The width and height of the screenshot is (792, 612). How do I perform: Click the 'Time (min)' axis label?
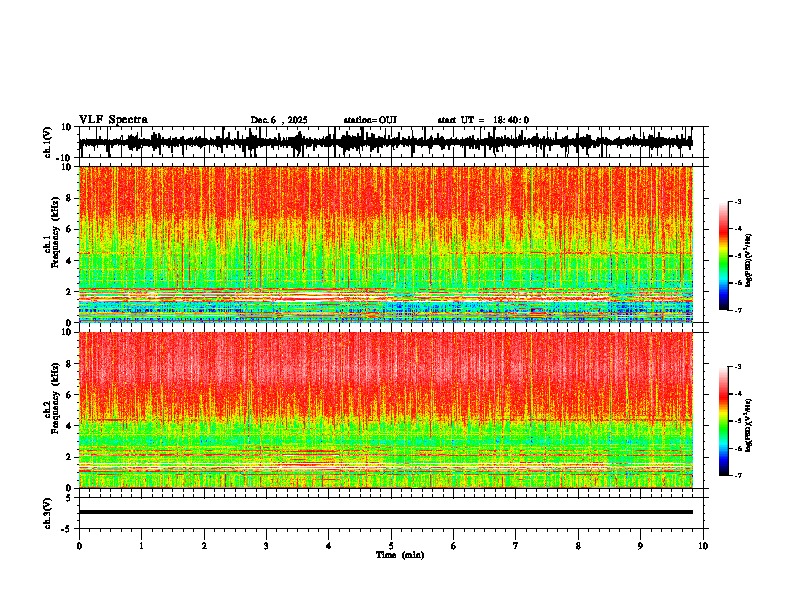click(x=400, y=555)
